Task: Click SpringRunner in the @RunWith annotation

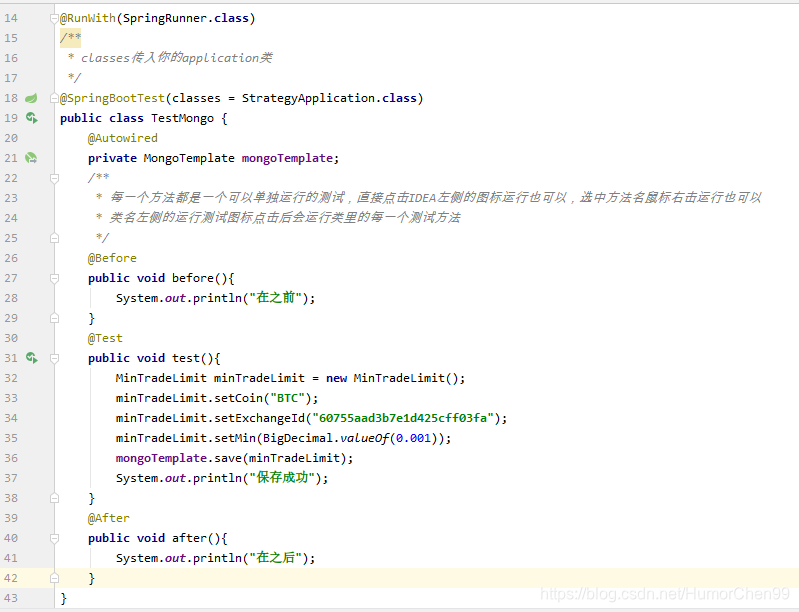Action: tap(165, 18)
